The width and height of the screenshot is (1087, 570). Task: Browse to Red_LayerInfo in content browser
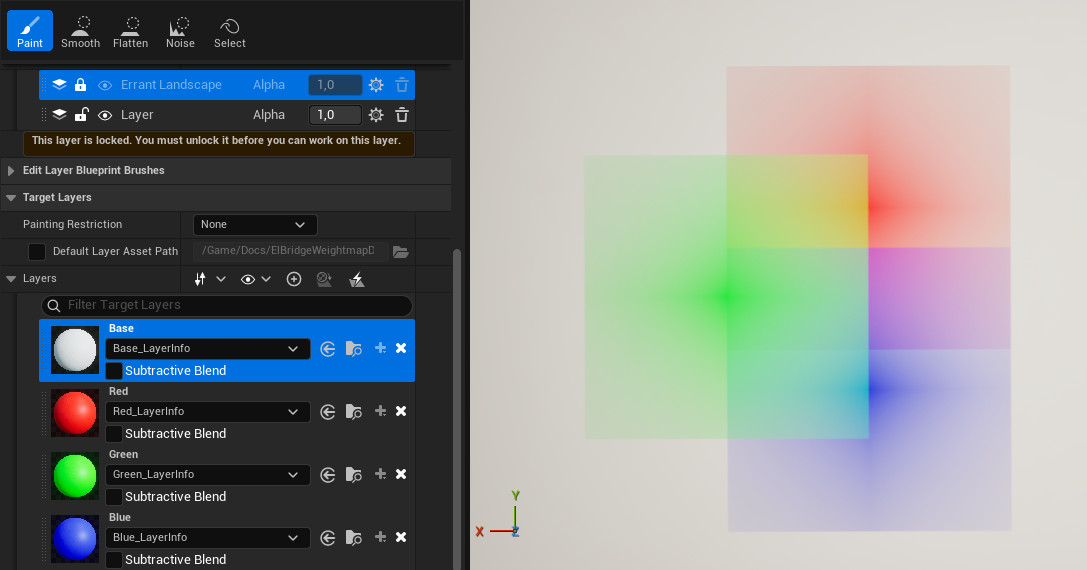[354, 412]
